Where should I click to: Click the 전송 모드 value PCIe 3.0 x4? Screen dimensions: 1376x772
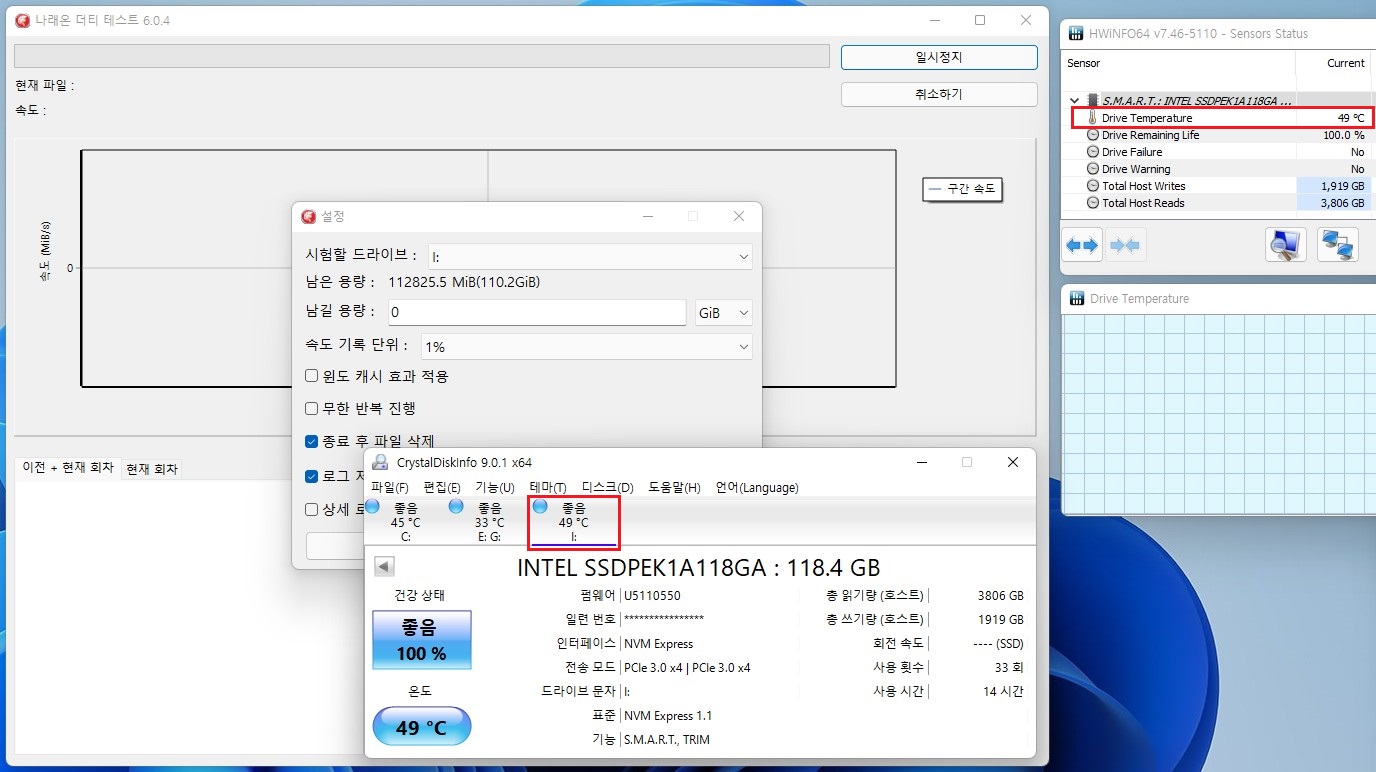tap(687, 667)
